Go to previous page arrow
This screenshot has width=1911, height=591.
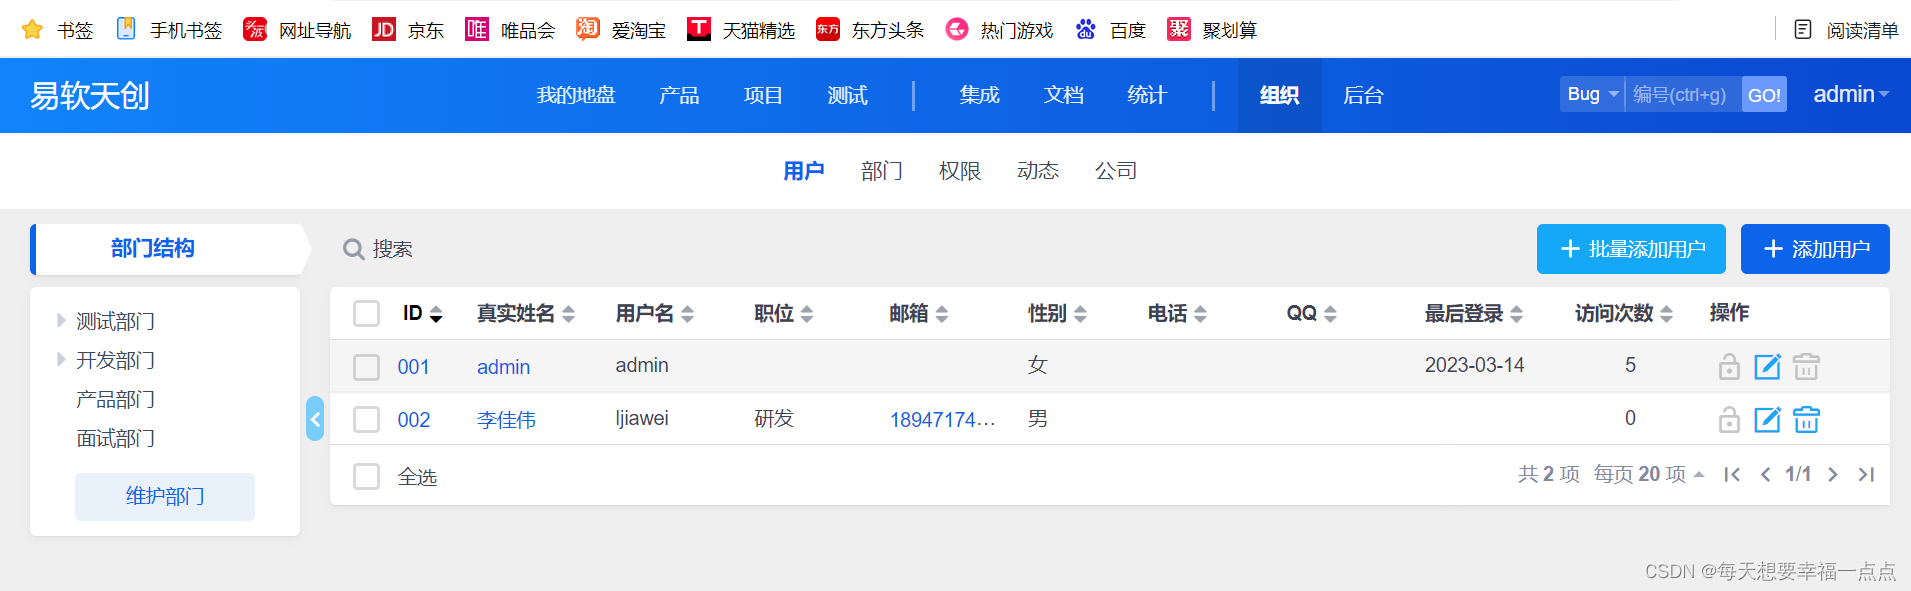pos(1765,475)
